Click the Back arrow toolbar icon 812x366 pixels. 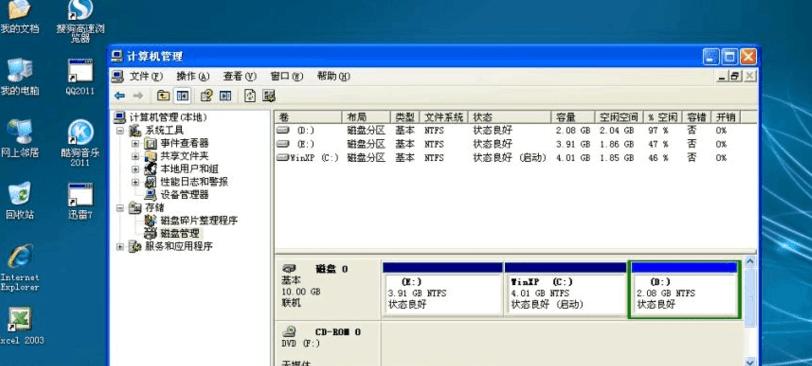120,96
